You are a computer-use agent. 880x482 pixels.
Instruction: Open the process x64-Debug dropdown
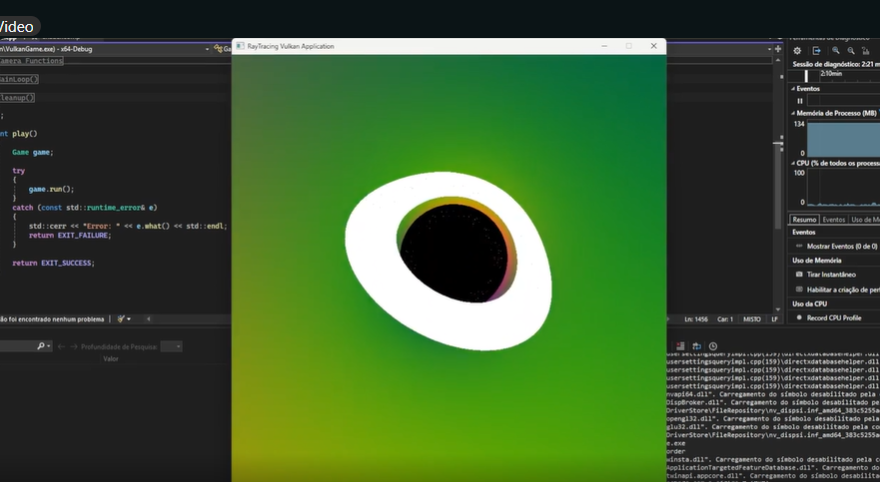point(207,49)
